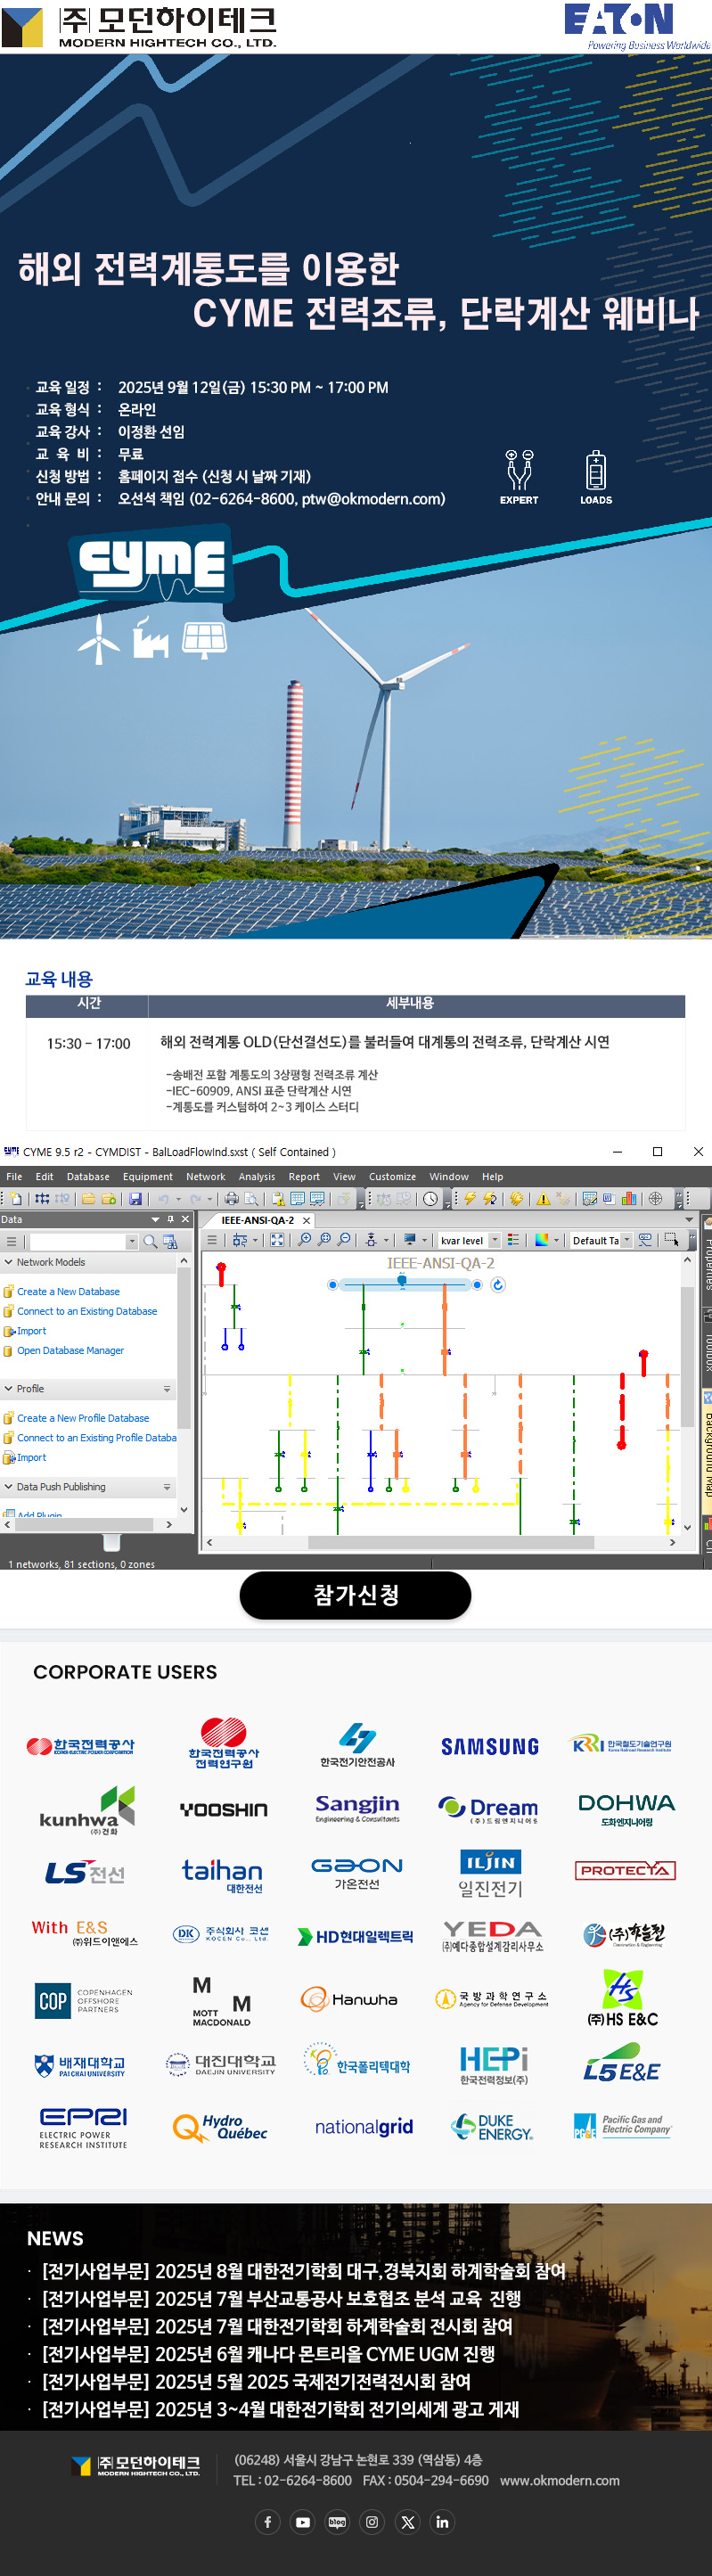712x2576 pixels.
Task: Pin the Data panel with pushpin
Action: (x=170, y=1219)
